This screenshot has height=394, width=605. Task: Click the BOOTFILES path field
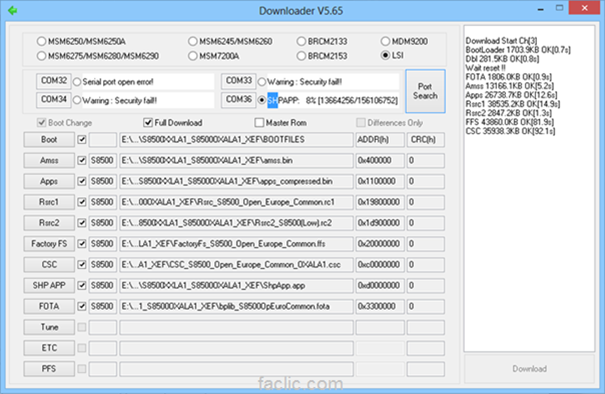[236, 140]
